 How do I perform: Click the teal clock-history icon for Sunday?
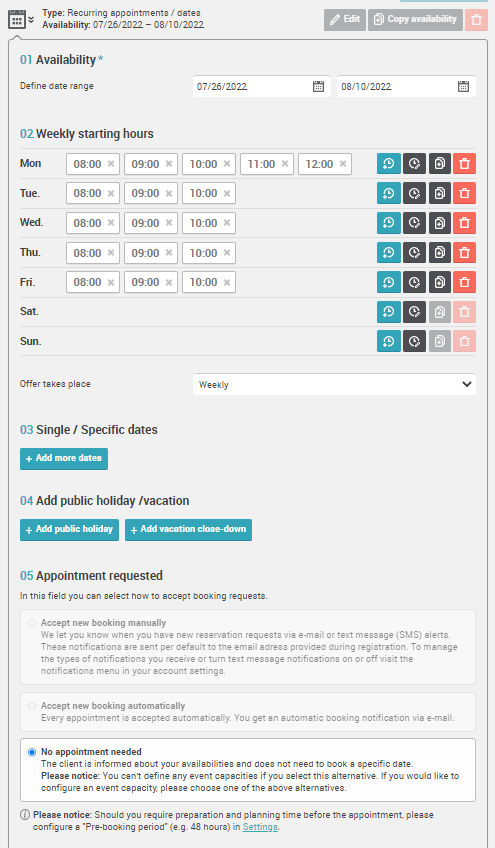coord(388,341)
